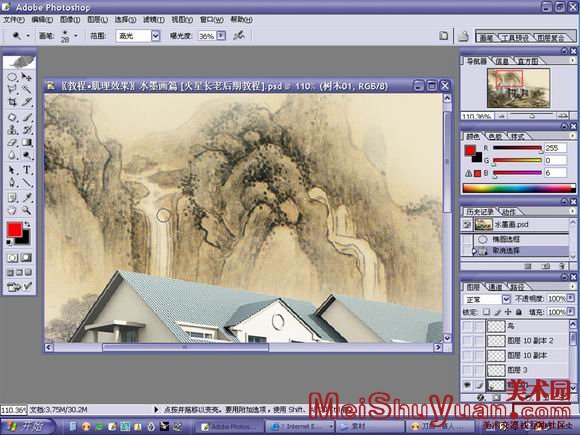Screen dimensions: 580x435
Task: Select the Notes tool
Action: [12, 198]
